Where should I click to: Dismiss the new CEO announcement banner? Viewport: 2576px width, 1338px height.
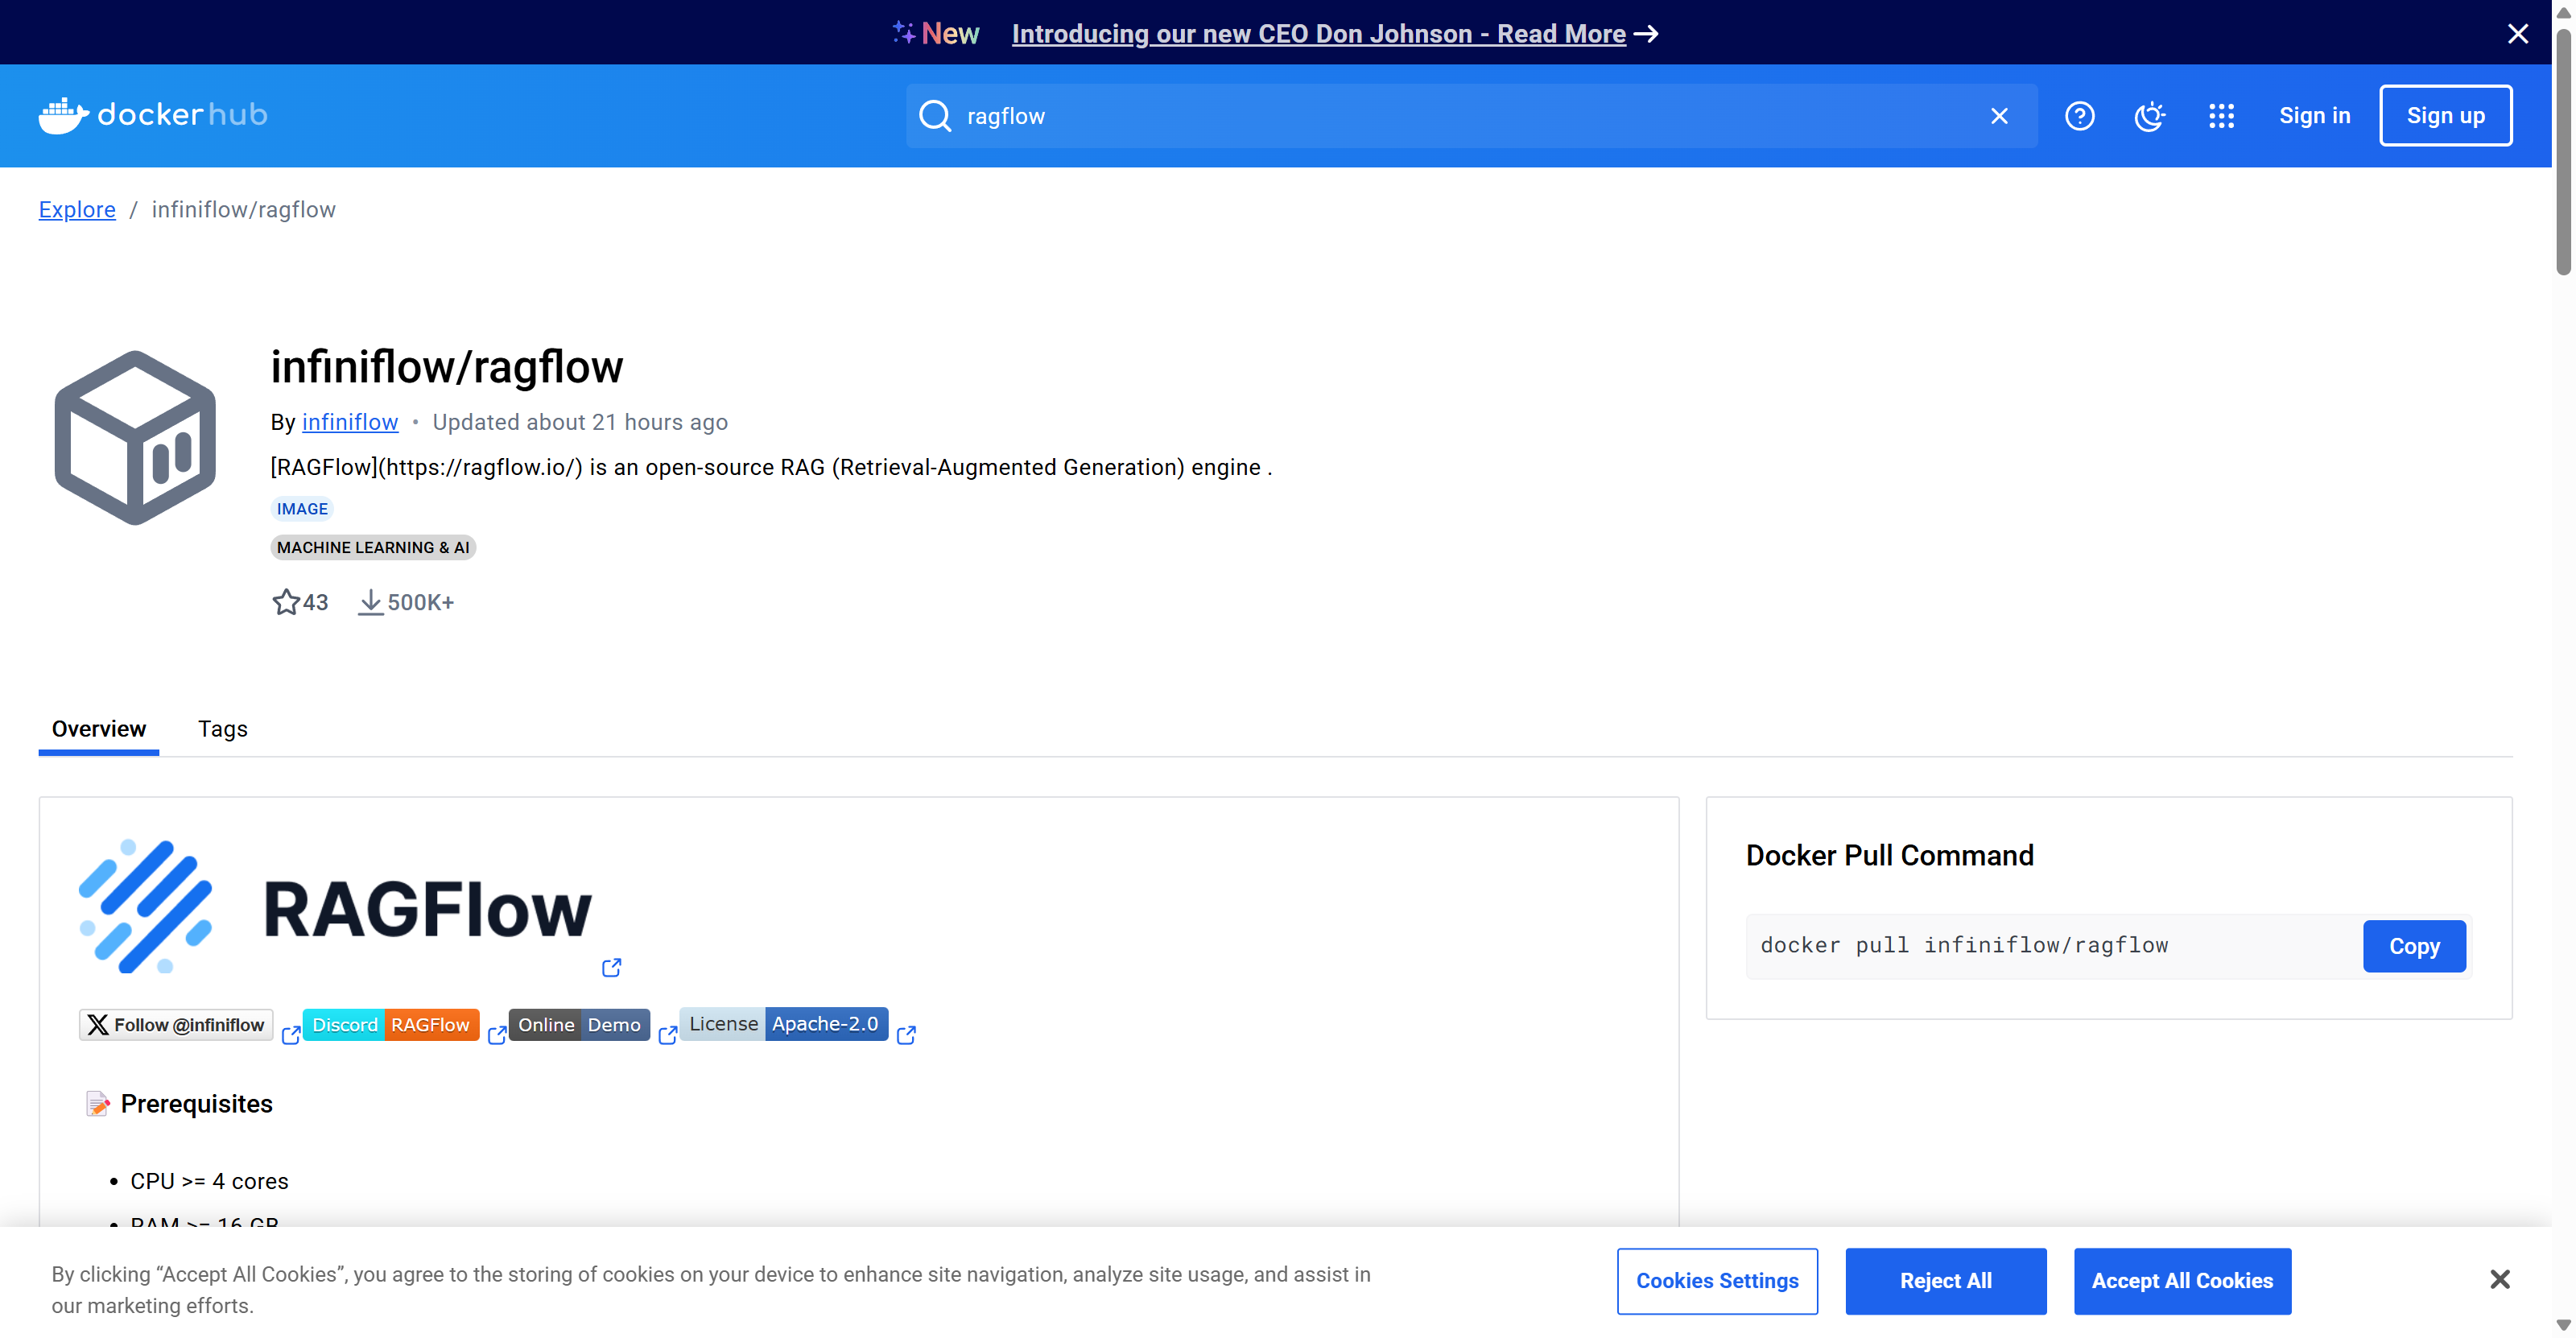[2517, 34]
